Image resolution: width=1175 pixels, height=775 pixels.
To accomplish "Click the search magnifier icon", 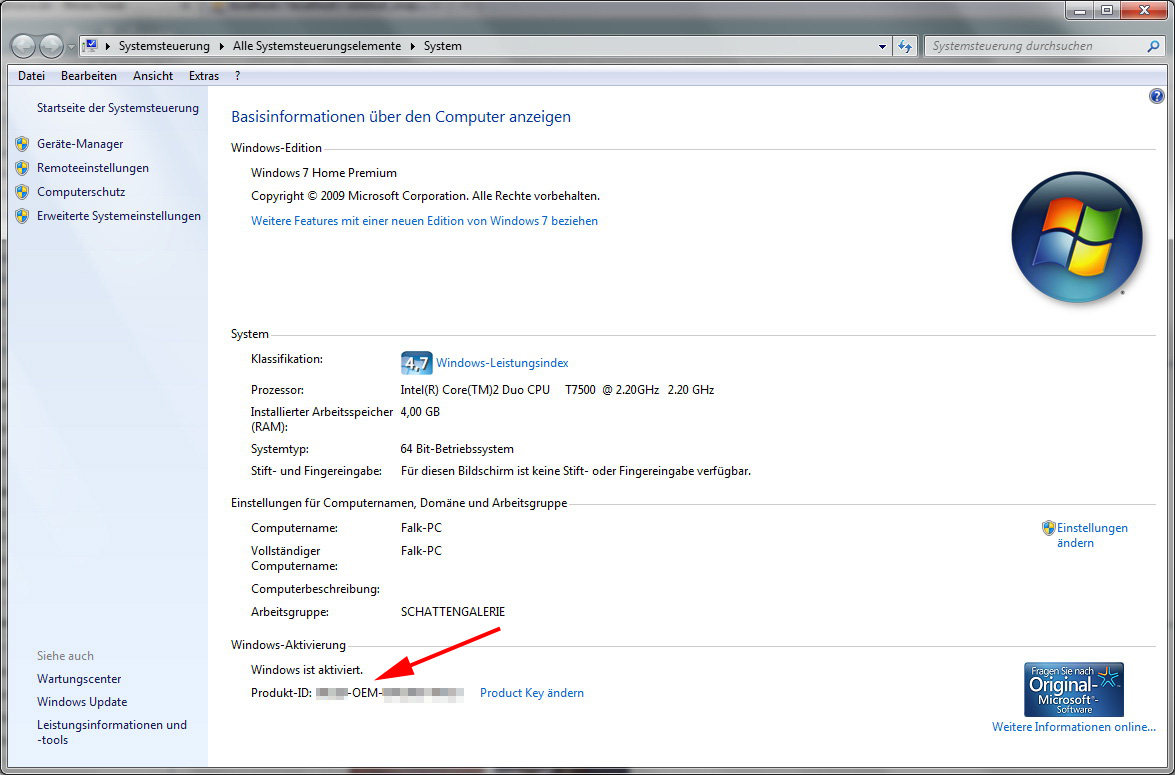I will pyautogui.click(x=1153, y=46).
